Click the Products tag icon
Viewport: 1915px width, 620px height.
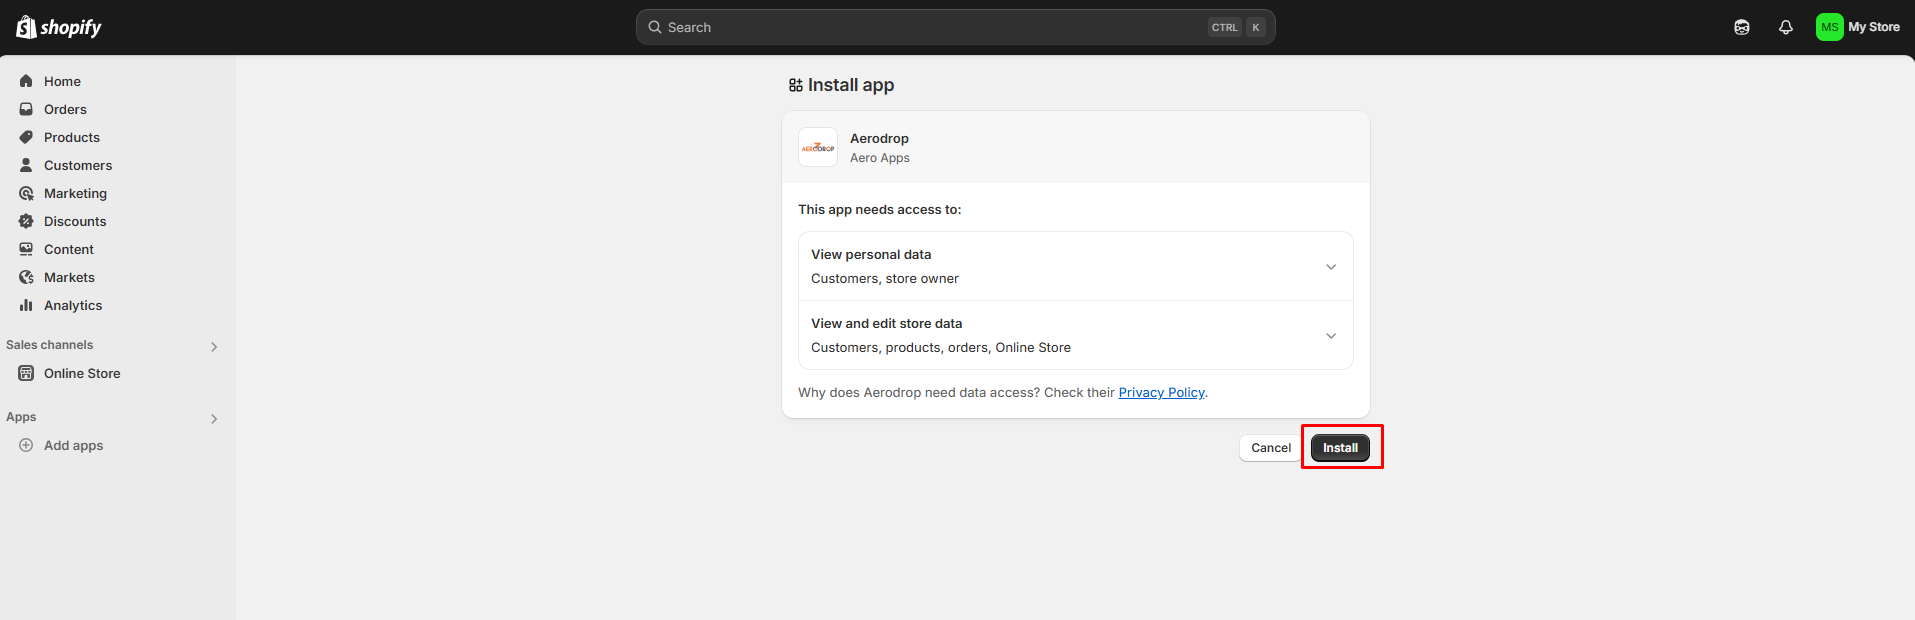tap(26, 137)
